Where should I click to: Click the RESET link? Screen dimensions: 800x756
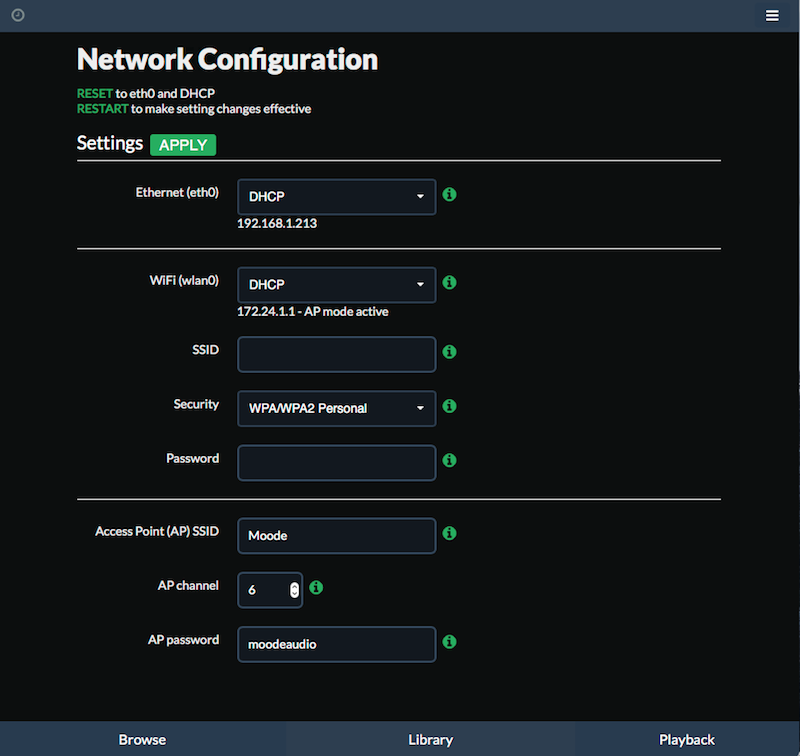pyautogui.click(x=94, y=93)
